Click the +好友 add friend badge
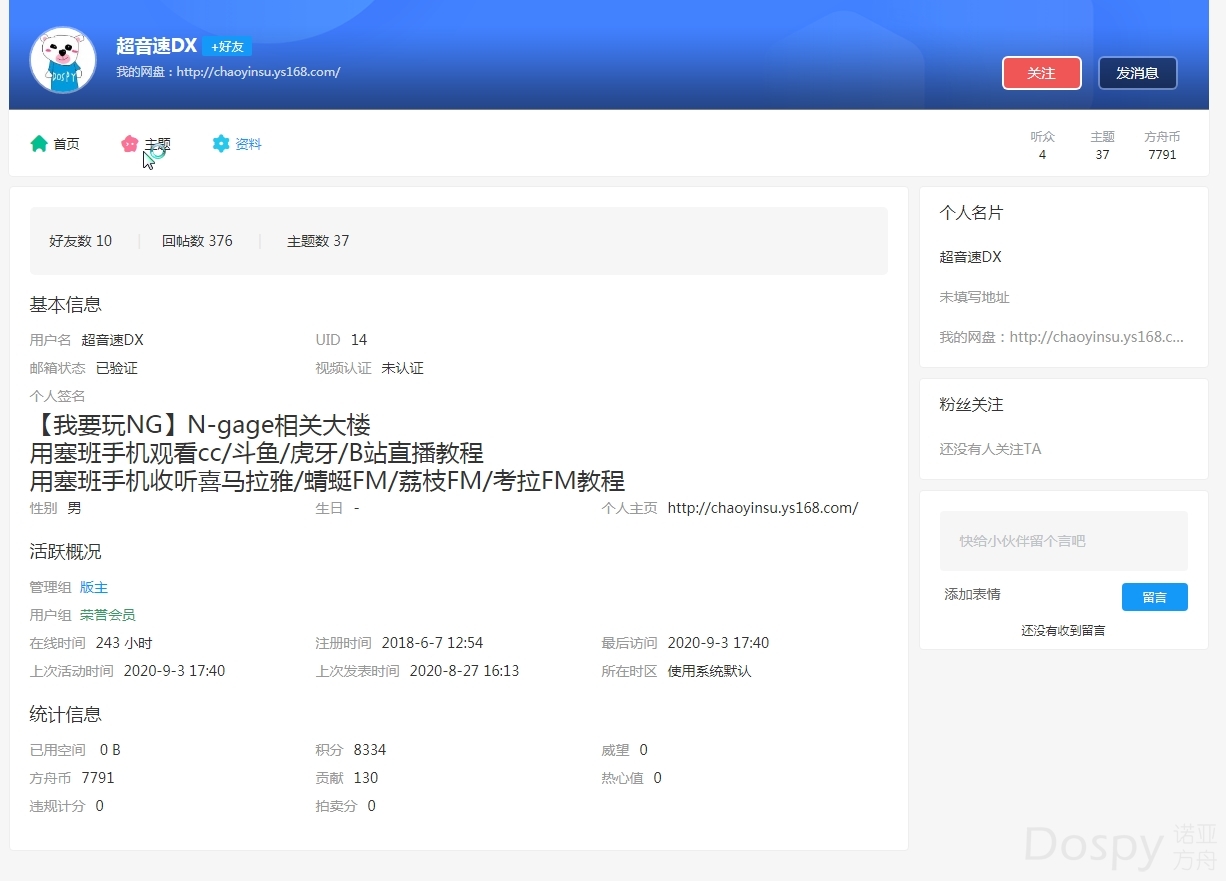1226x881 pixels. (x=227, y=47)
